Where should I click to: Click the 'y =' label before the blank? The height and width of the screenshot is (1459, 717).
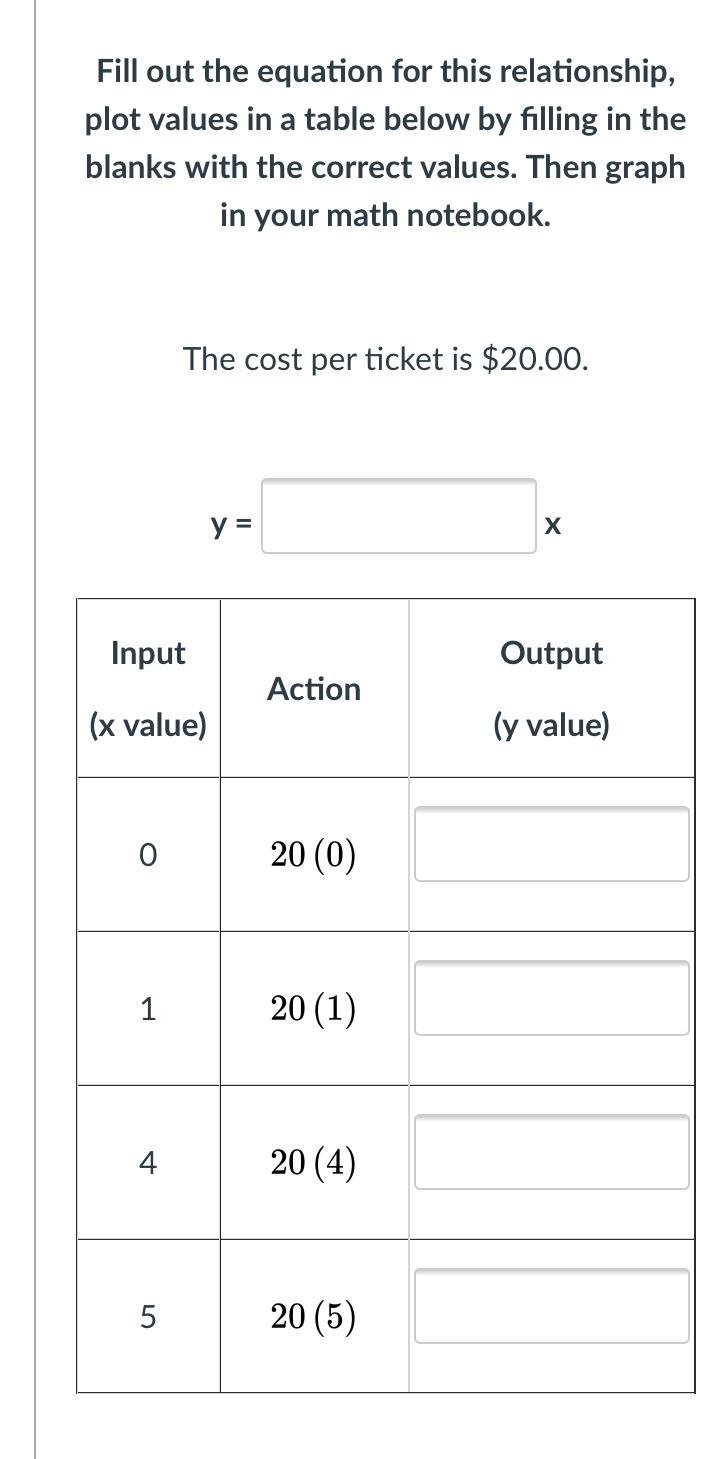point(231,523)
